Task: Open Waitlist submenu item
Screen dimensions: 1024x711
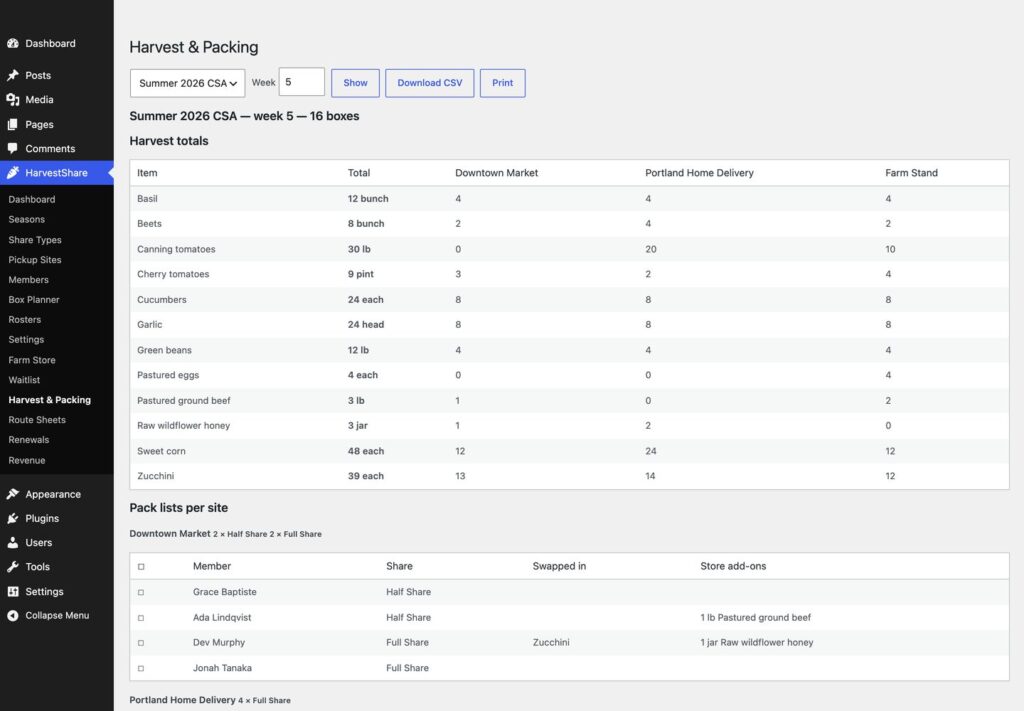Action: pyautogui.click(x=24, y=380)
